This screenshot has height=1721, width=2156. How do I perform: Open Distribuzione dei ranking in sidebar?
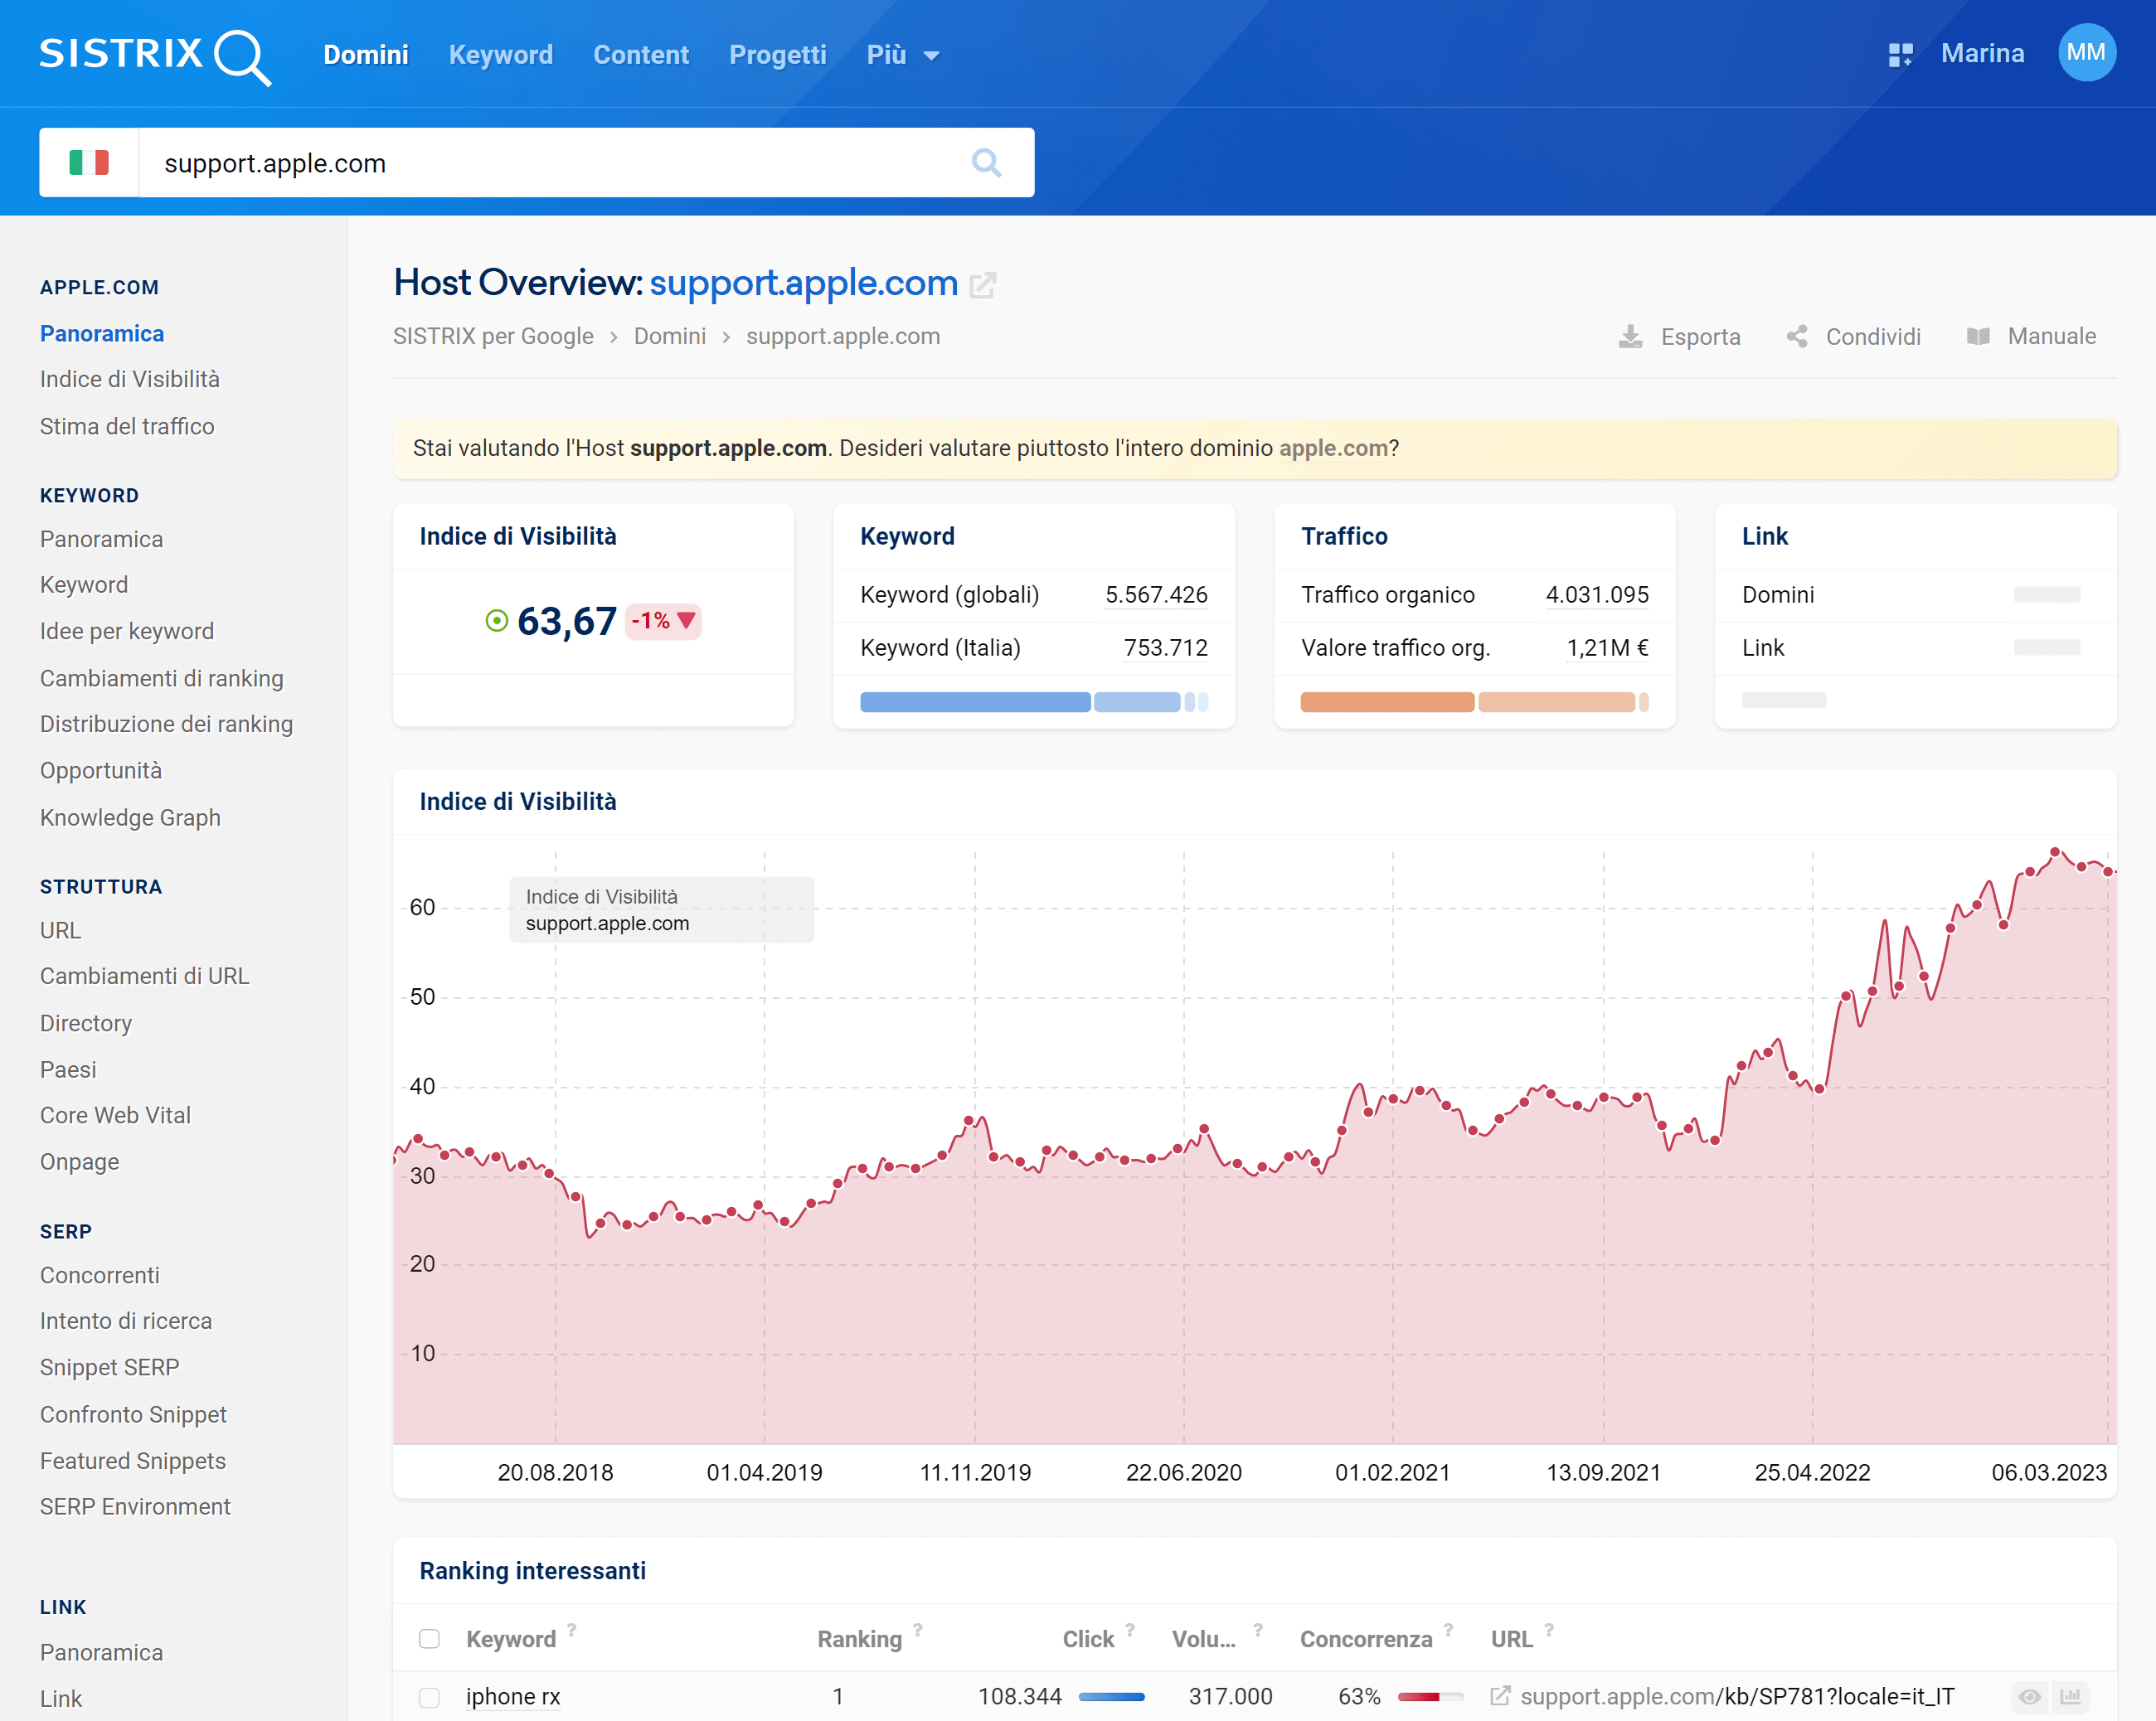coord(167,724)
